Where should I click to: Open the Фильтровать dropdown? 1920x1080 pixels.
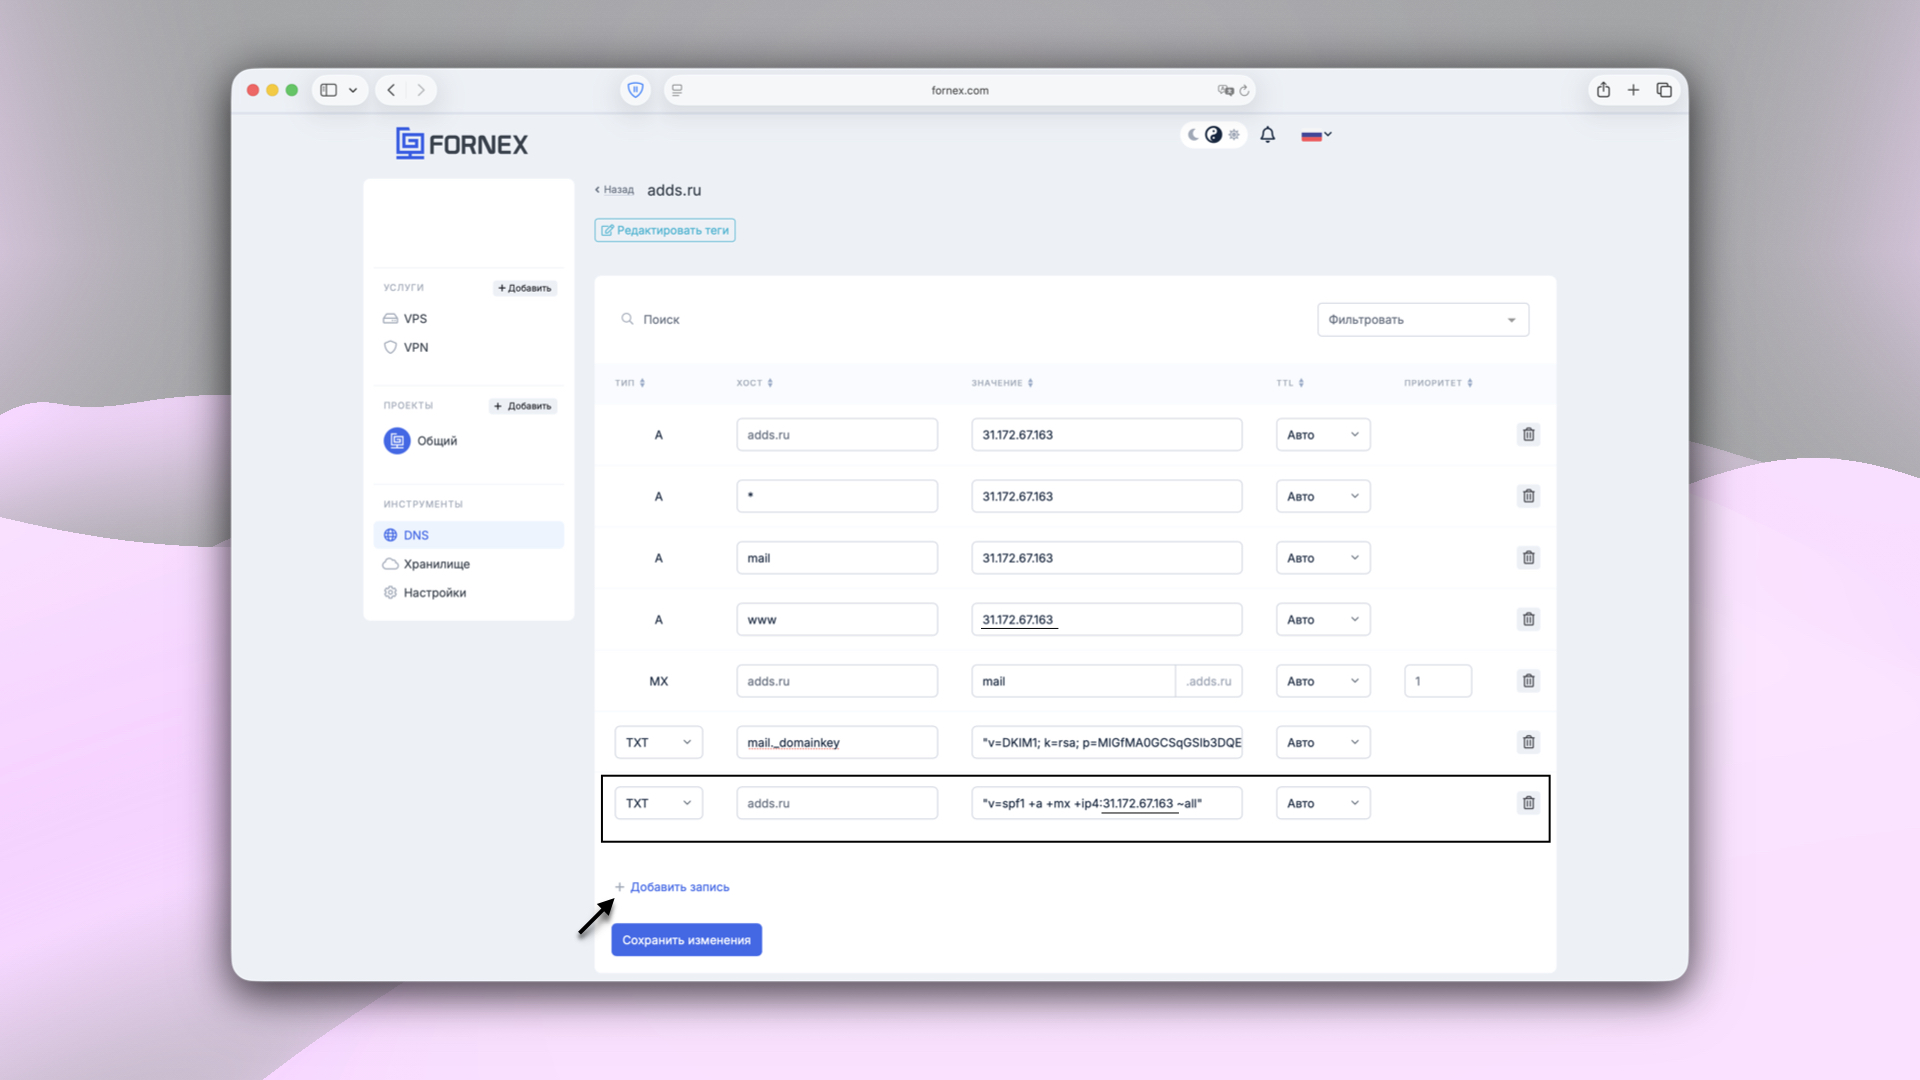tap(1422, 320)
